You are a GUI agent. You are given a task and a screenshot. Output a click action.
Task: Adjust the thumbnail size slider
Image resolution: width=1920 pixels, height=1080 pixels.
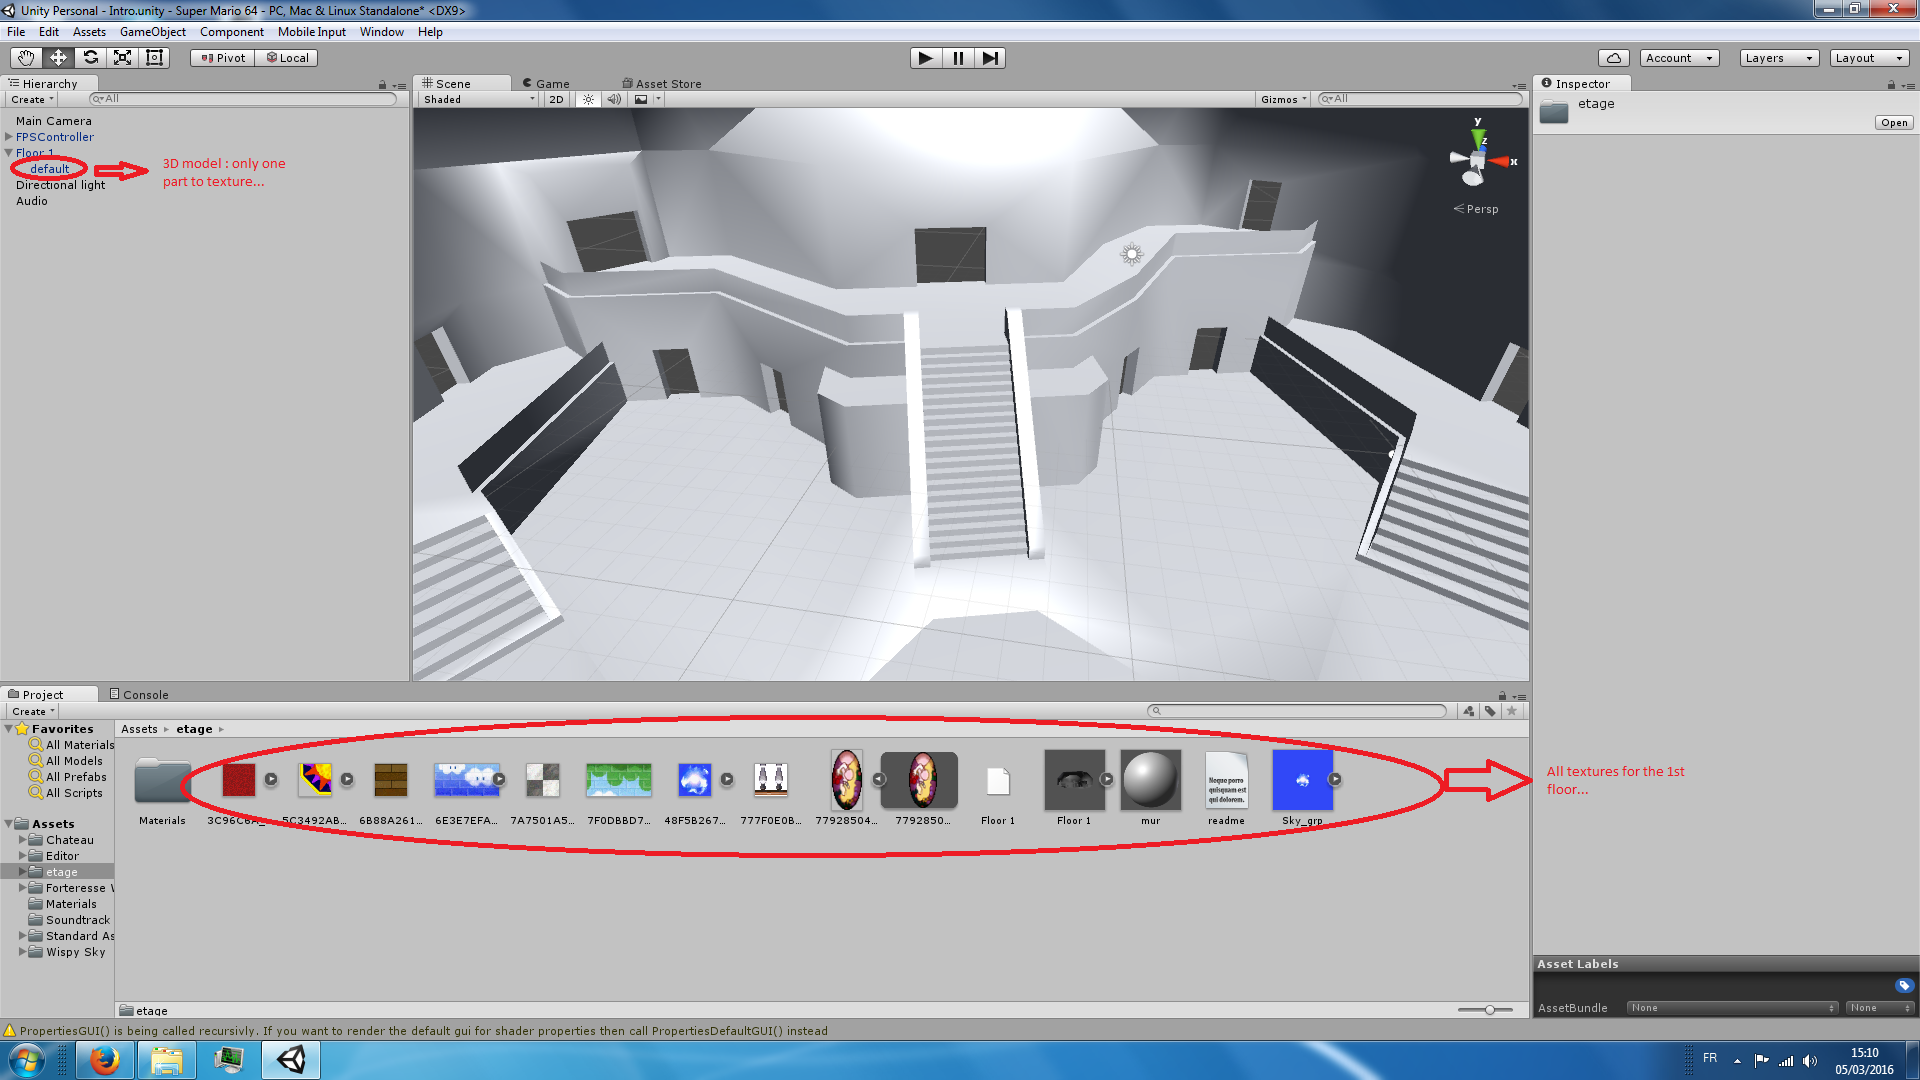click(x=1489, y=1010)
